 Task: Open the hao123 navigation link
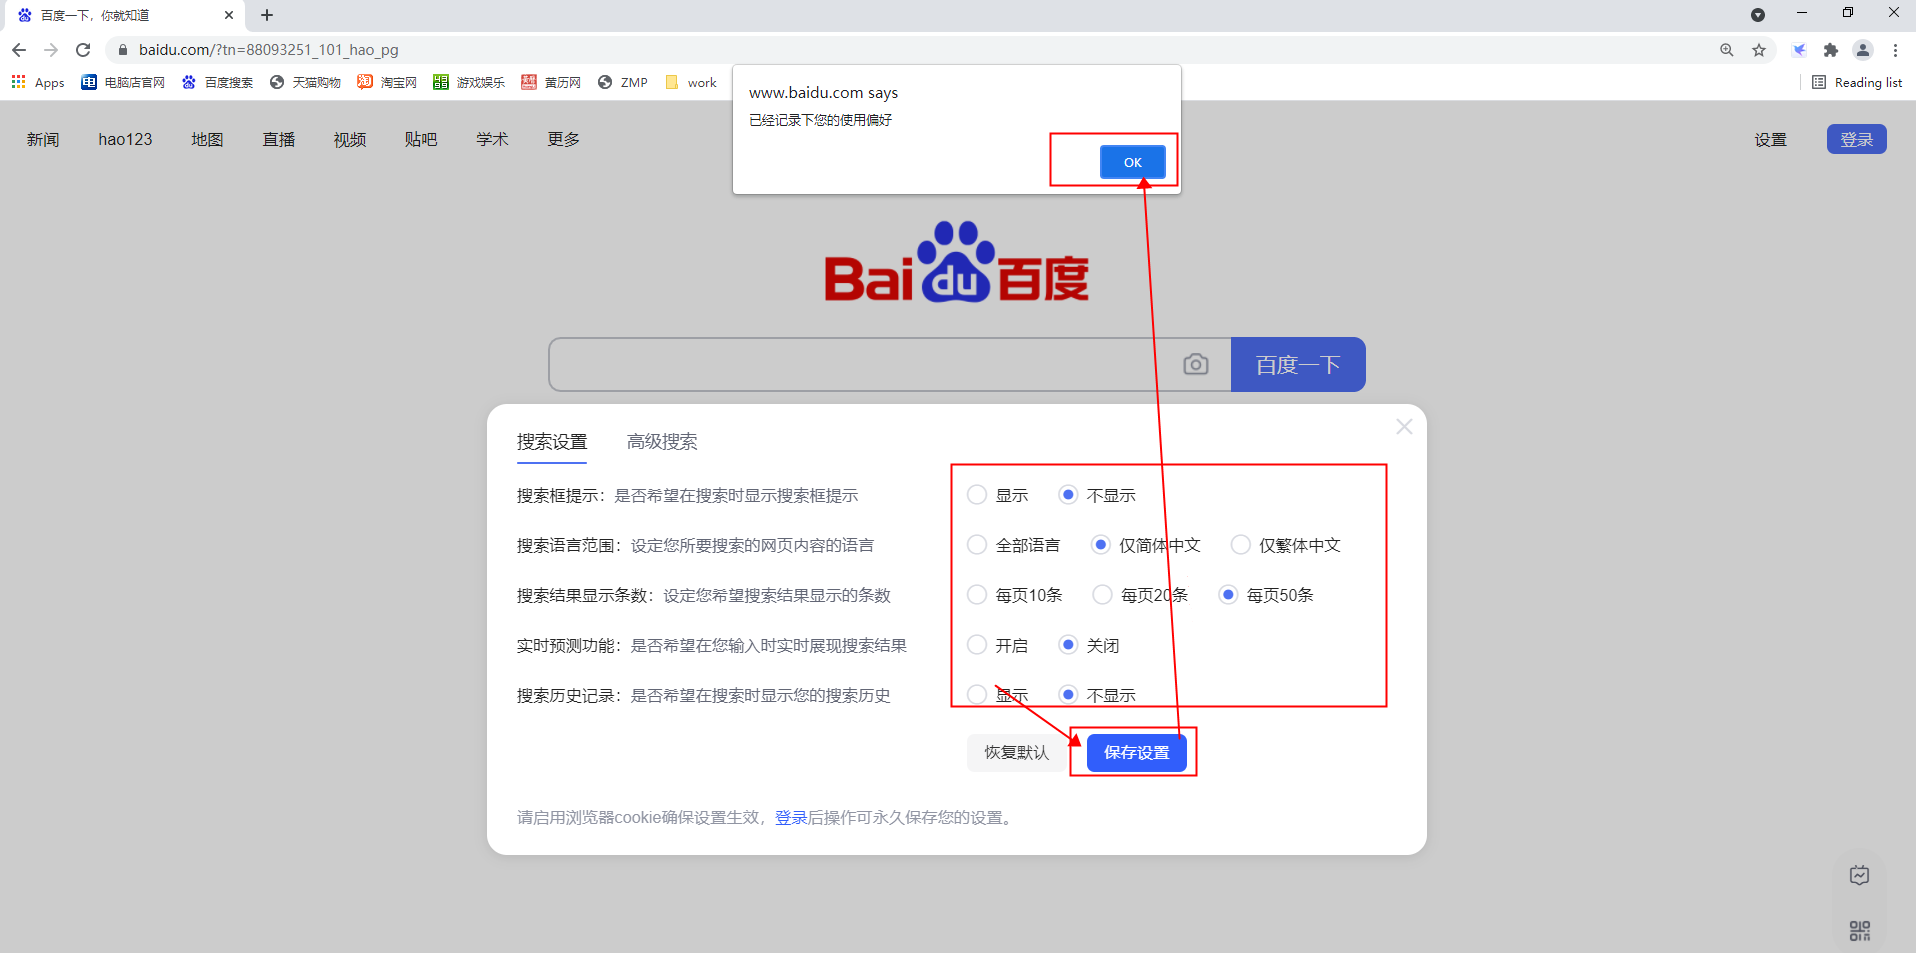(x=125, y=139)
